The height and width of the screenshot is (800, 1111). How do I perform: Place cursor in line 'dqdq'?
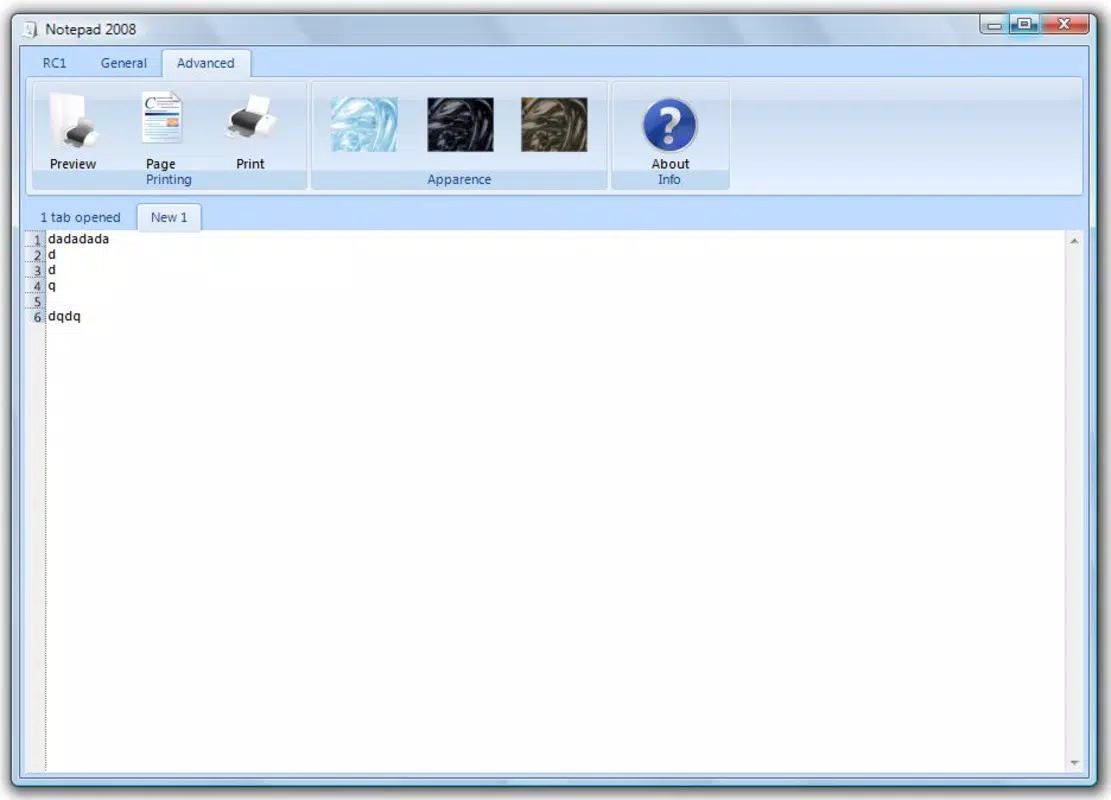64,316
